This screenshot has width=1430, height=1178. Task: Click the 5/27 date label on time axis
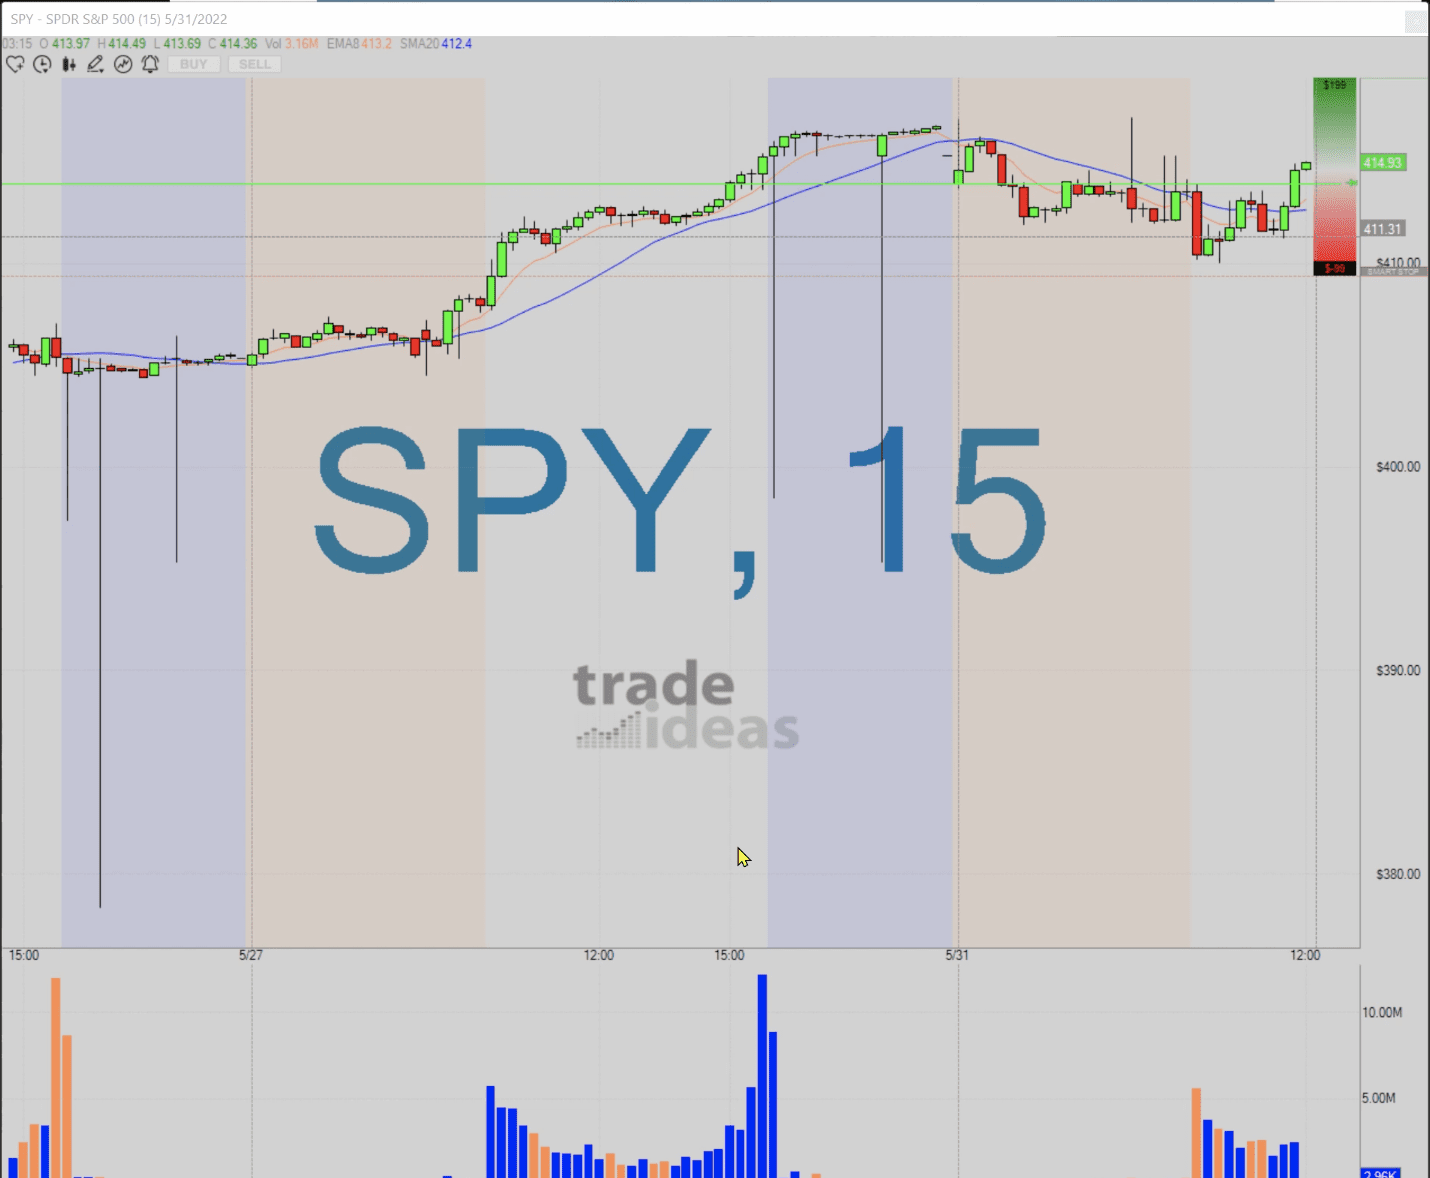tap(251, 955)
